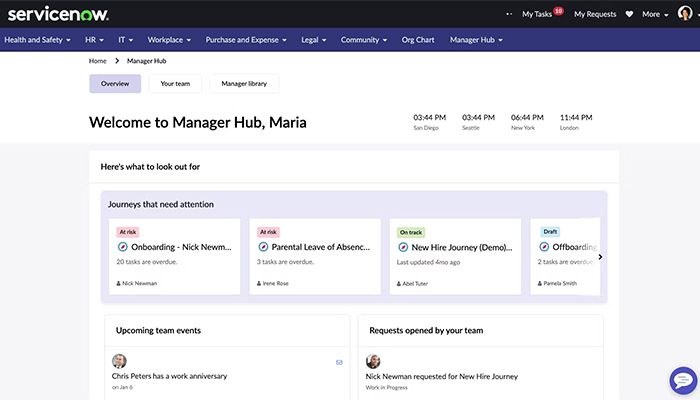Select the Overview tab
700x400 pixels.
click(115, 83)
